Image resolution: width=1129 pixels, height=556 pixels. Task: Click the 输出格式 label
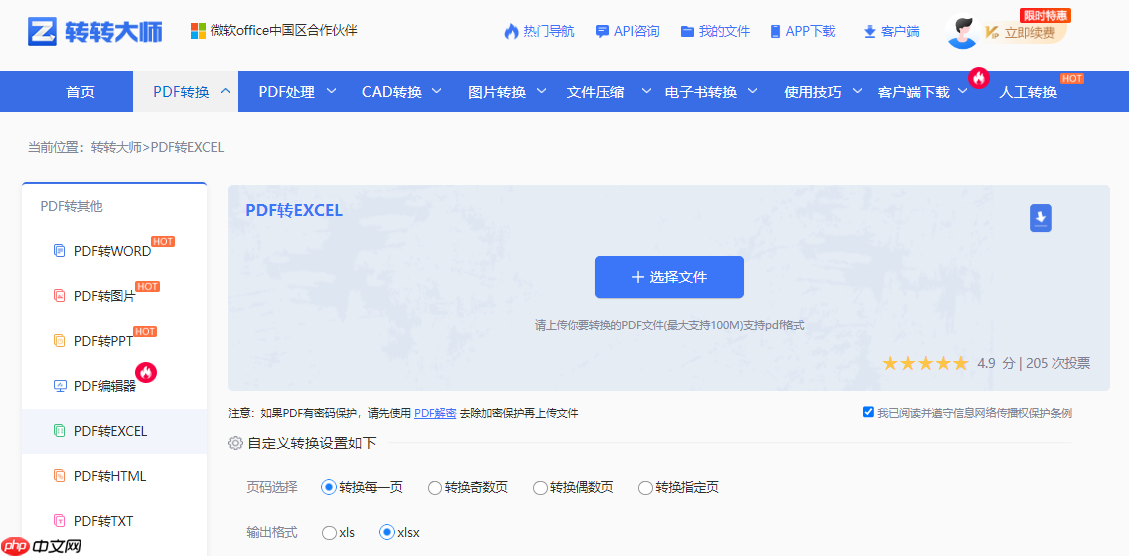click(x=271, y=533)
